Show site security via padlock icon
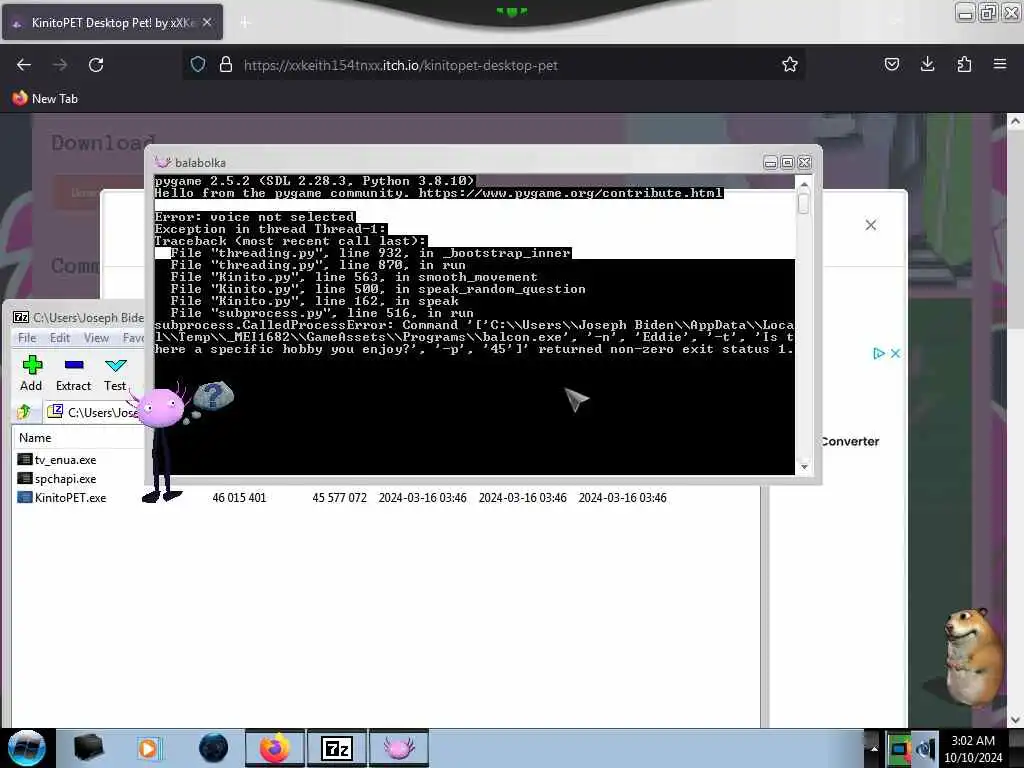The height and width of the screenshot is (768, 1024). (226, 65)
